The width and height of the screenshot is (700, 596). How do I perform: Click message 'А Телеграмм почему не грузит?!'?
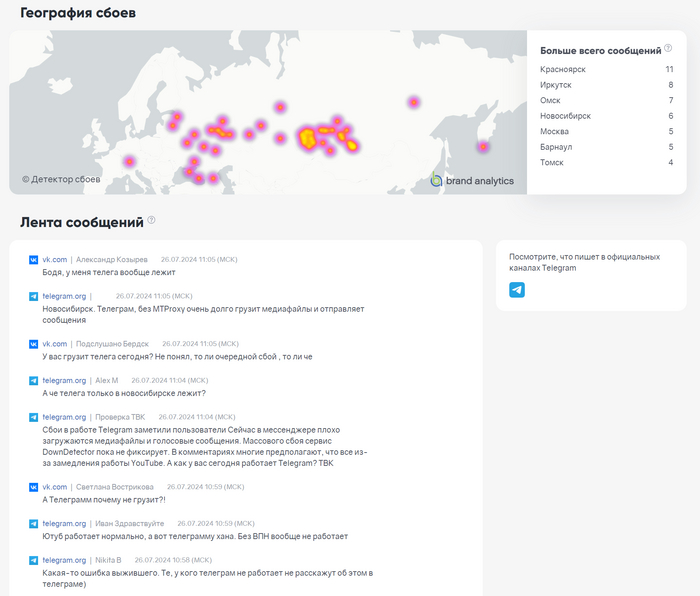(104, 500)
